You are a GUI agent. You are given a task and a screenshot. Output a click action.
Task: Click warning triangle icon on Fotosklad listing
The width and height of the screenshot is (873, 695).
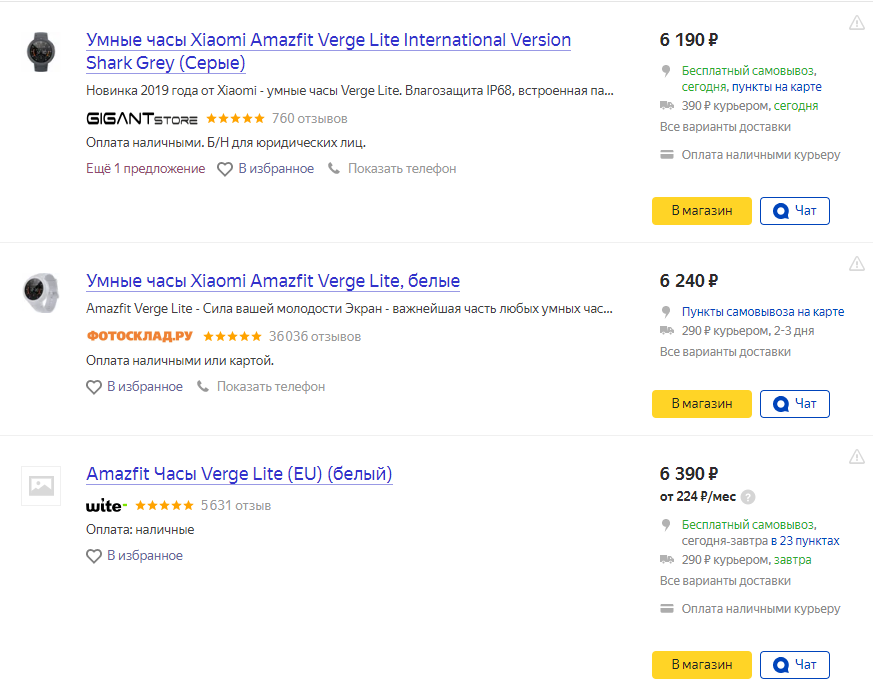[x=857, y=264]
